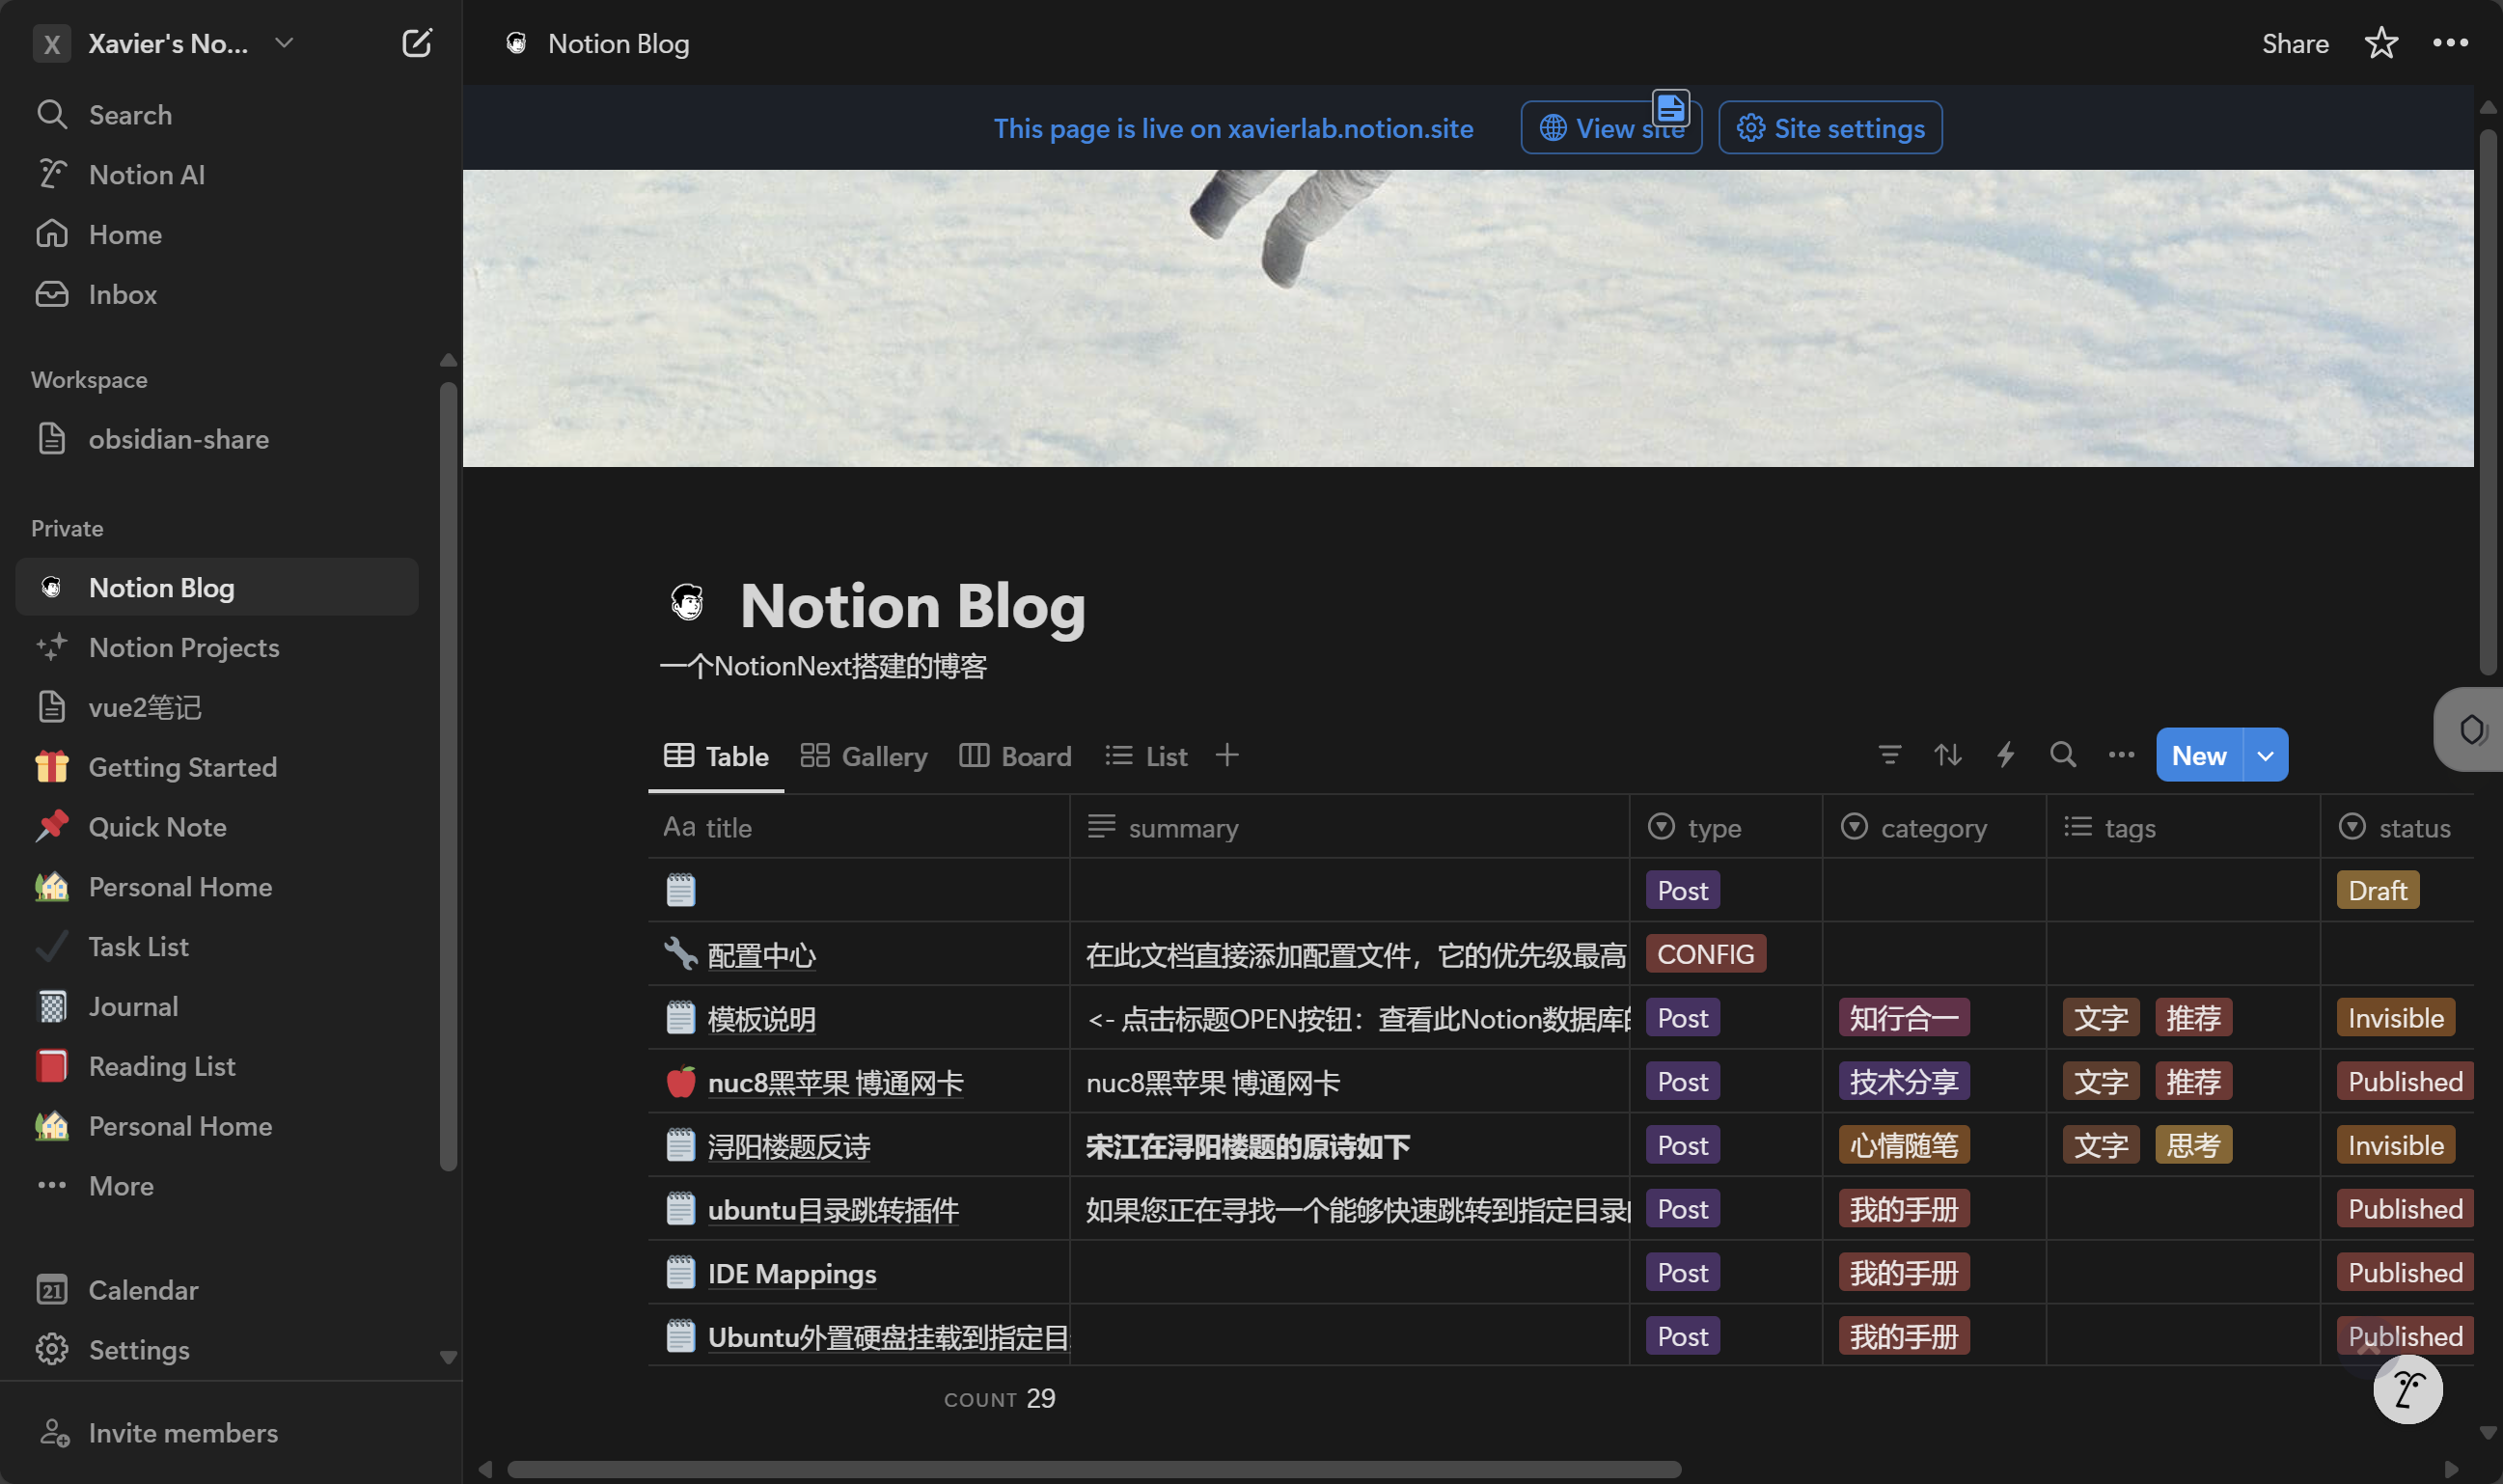Viewport: 2503px width, 1484px height.
Task: Open the 浔阳楼题反诗 row
Action: point(789,1146)
